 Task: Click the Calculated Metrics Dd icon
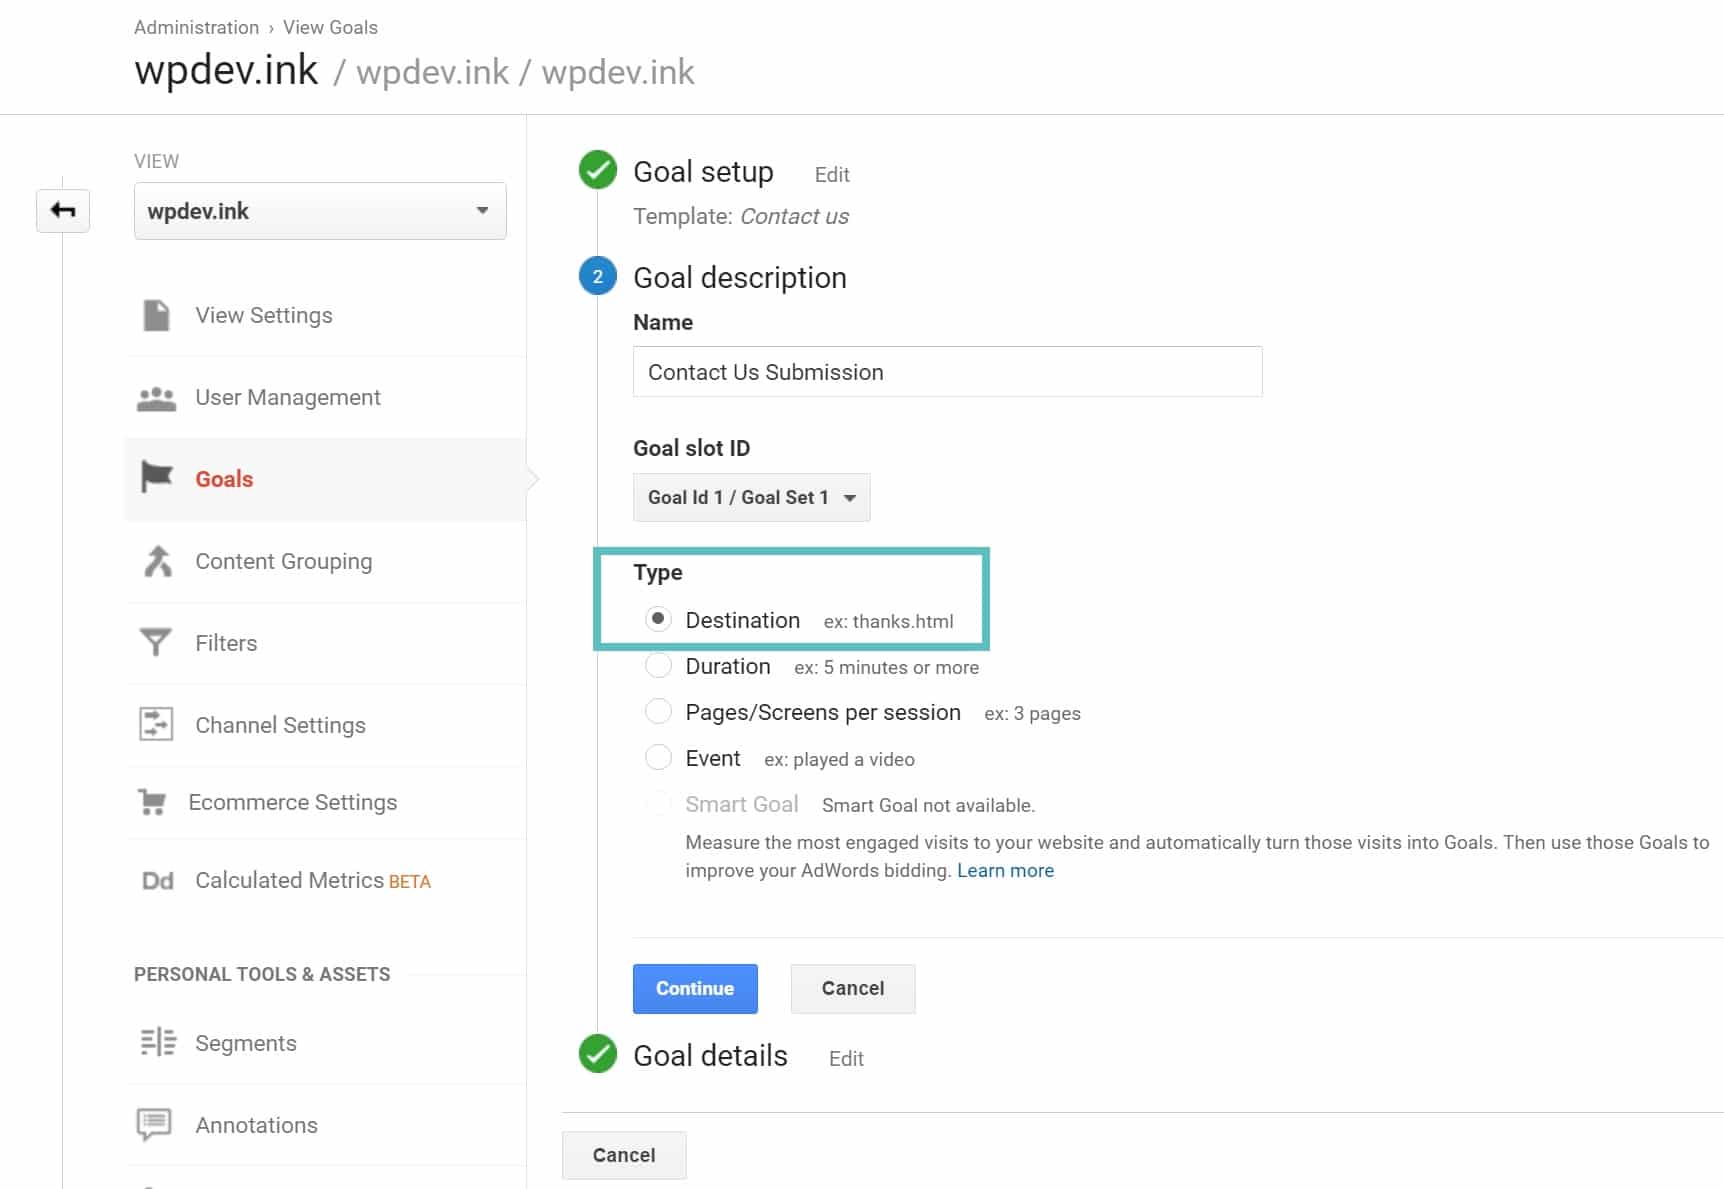click(157, 880)
